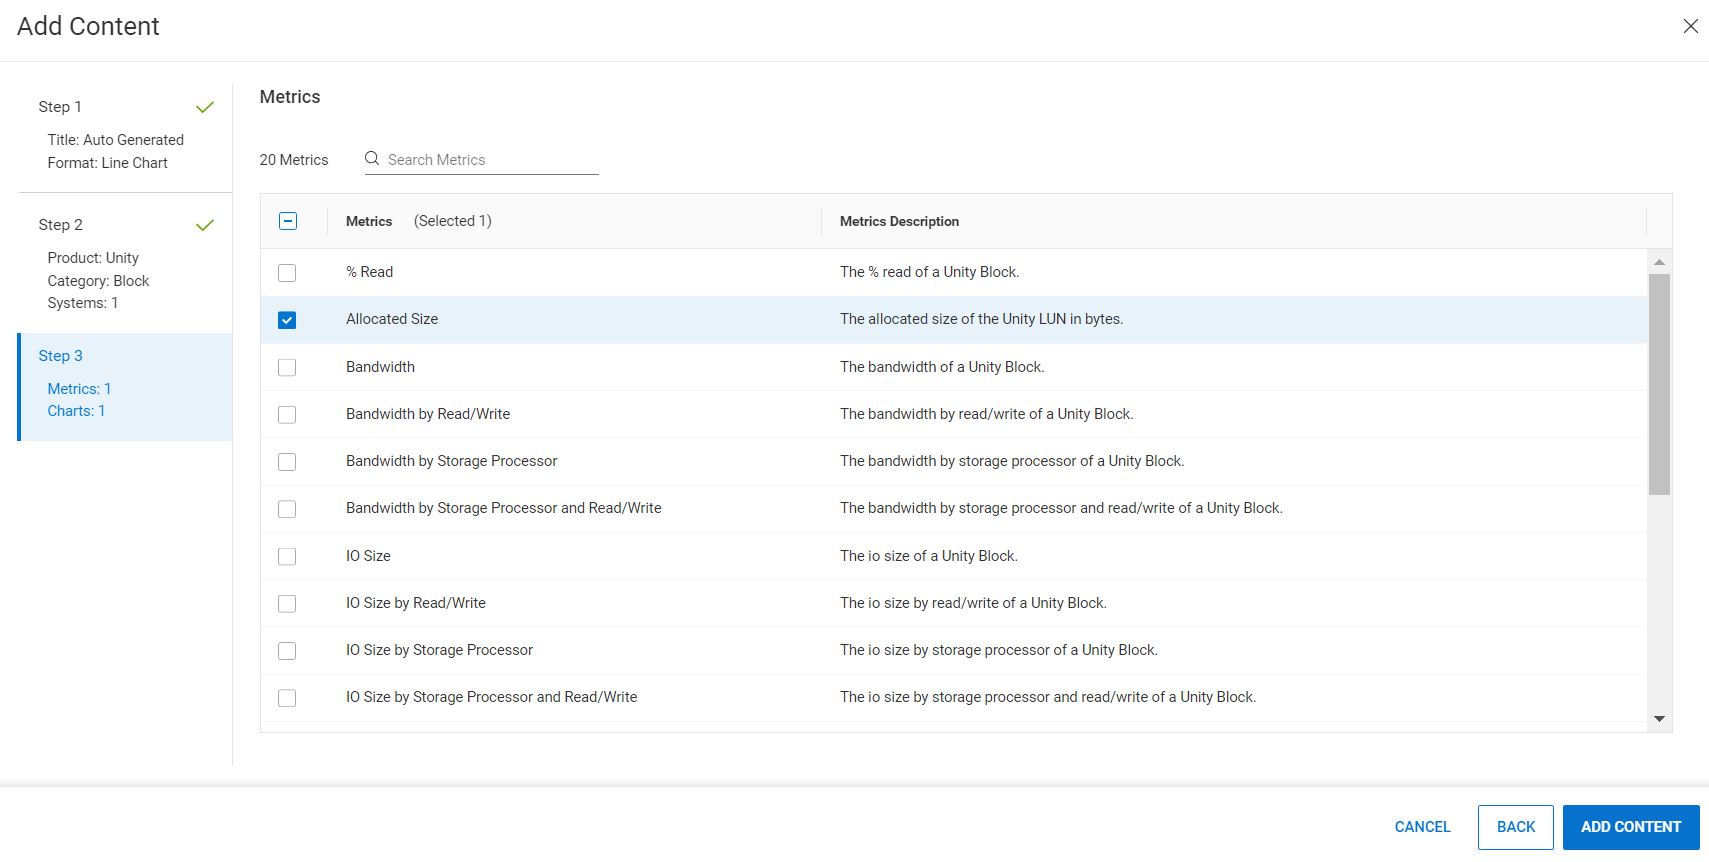
Task: Focus the Search Metrics field
Action: (x=490, y=160)
